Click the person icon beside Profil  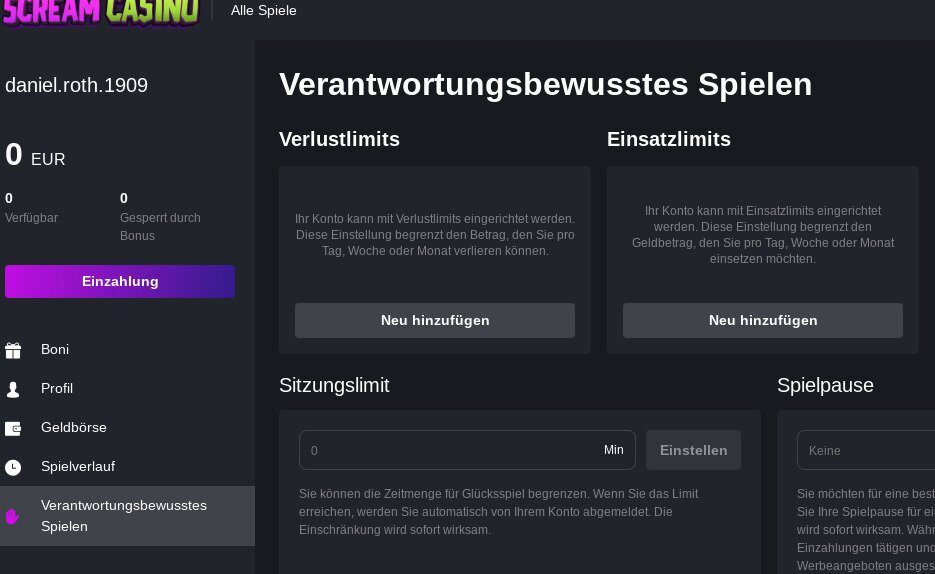tap(13, 389)
